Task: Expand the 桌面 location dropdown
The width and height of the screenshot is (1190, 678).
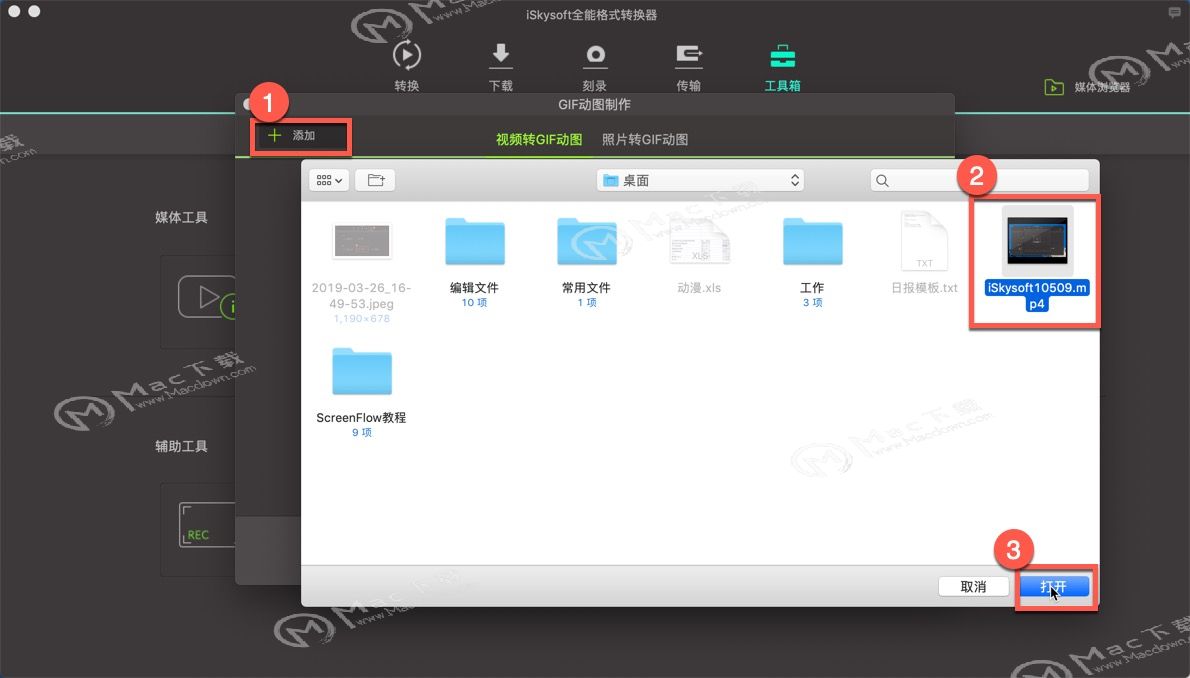Action: (700, 180)
